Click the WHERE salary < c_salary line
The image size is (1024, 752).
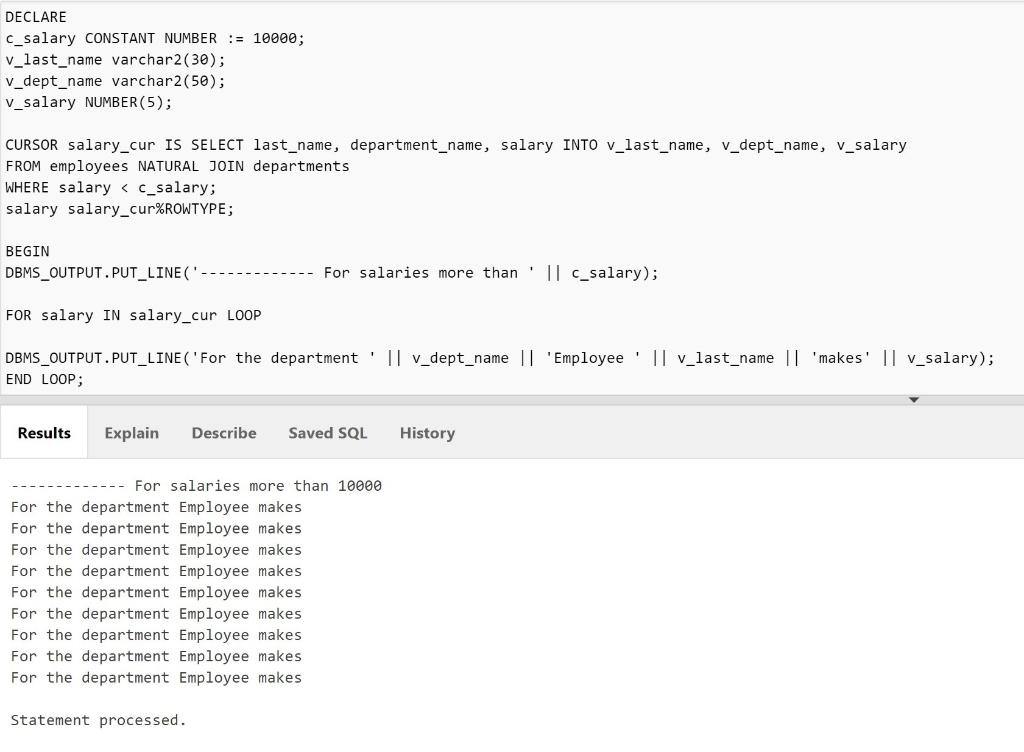[110, 187]
